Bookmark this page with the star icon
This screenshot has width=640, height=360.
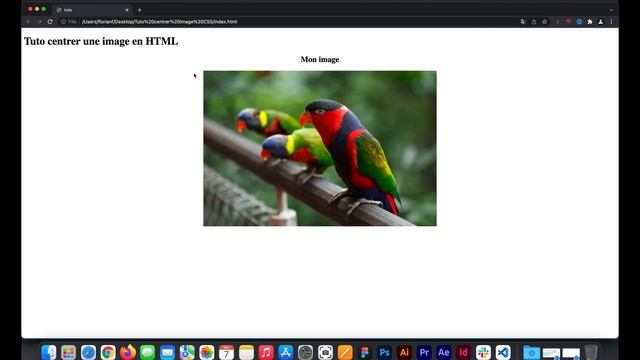(544, 22)
